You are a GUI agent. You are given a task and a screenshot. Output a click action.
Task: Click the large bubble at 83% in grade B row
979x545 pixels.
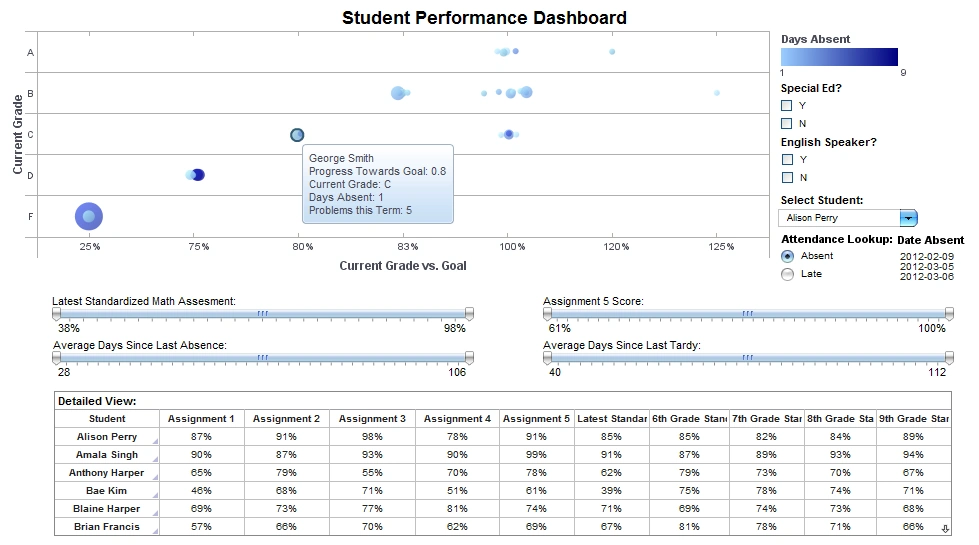coord(398,93)
